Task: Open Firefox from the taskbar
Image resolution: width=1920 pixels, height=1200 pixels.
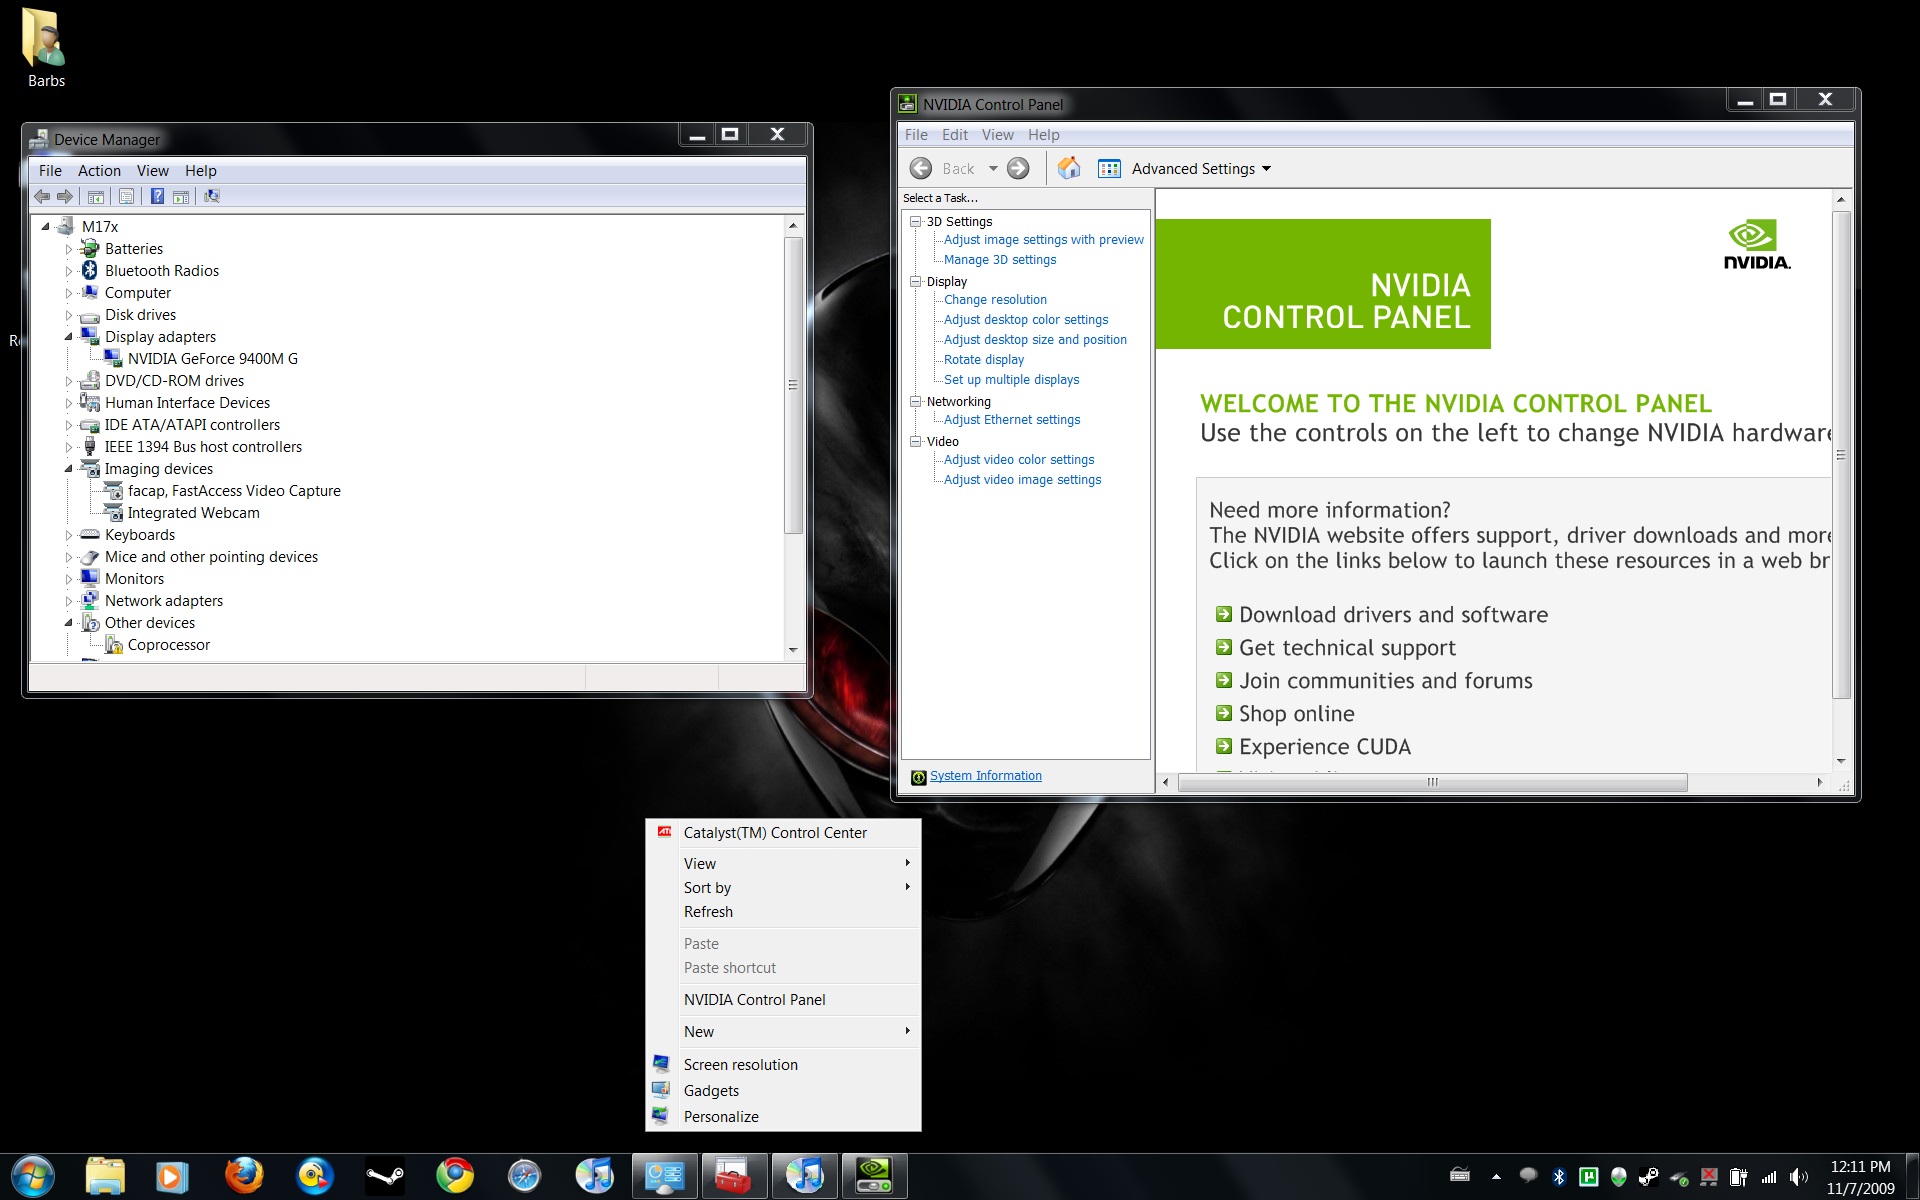Action: (x=244, y=1176)
